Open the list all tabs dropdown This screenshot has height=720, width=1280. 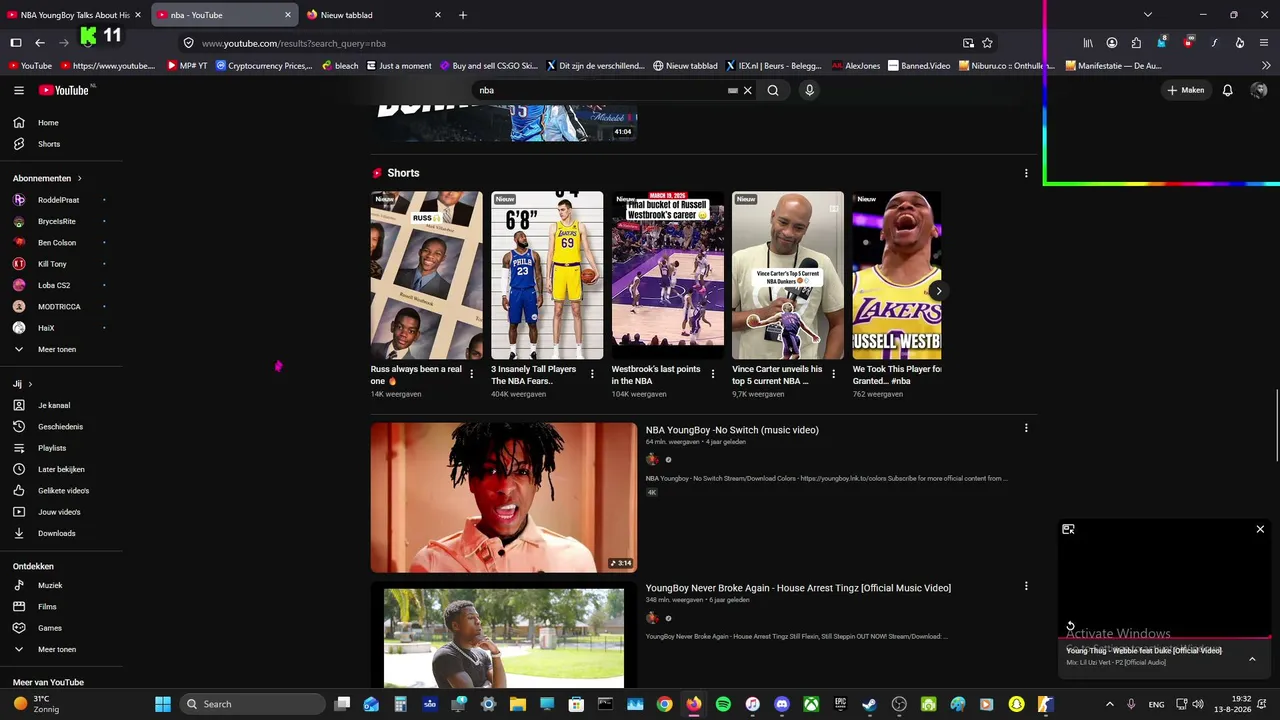click(1148, 15)
